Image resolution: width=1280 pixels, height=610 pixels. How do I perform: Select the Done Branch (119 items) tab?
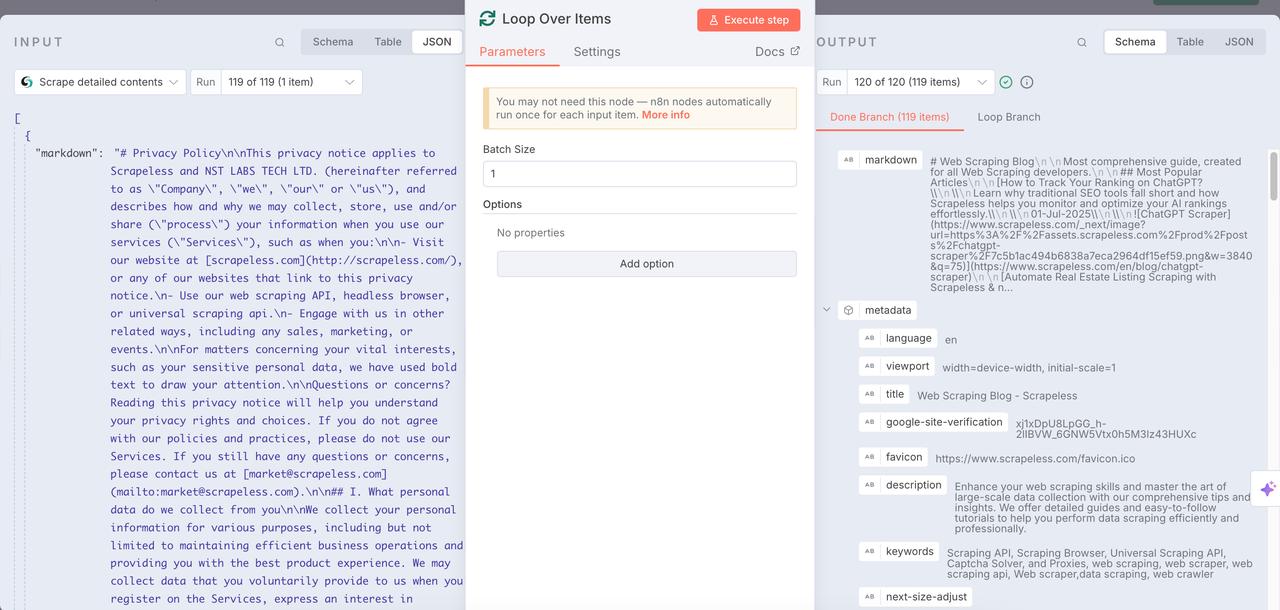(x=889, y=117)
